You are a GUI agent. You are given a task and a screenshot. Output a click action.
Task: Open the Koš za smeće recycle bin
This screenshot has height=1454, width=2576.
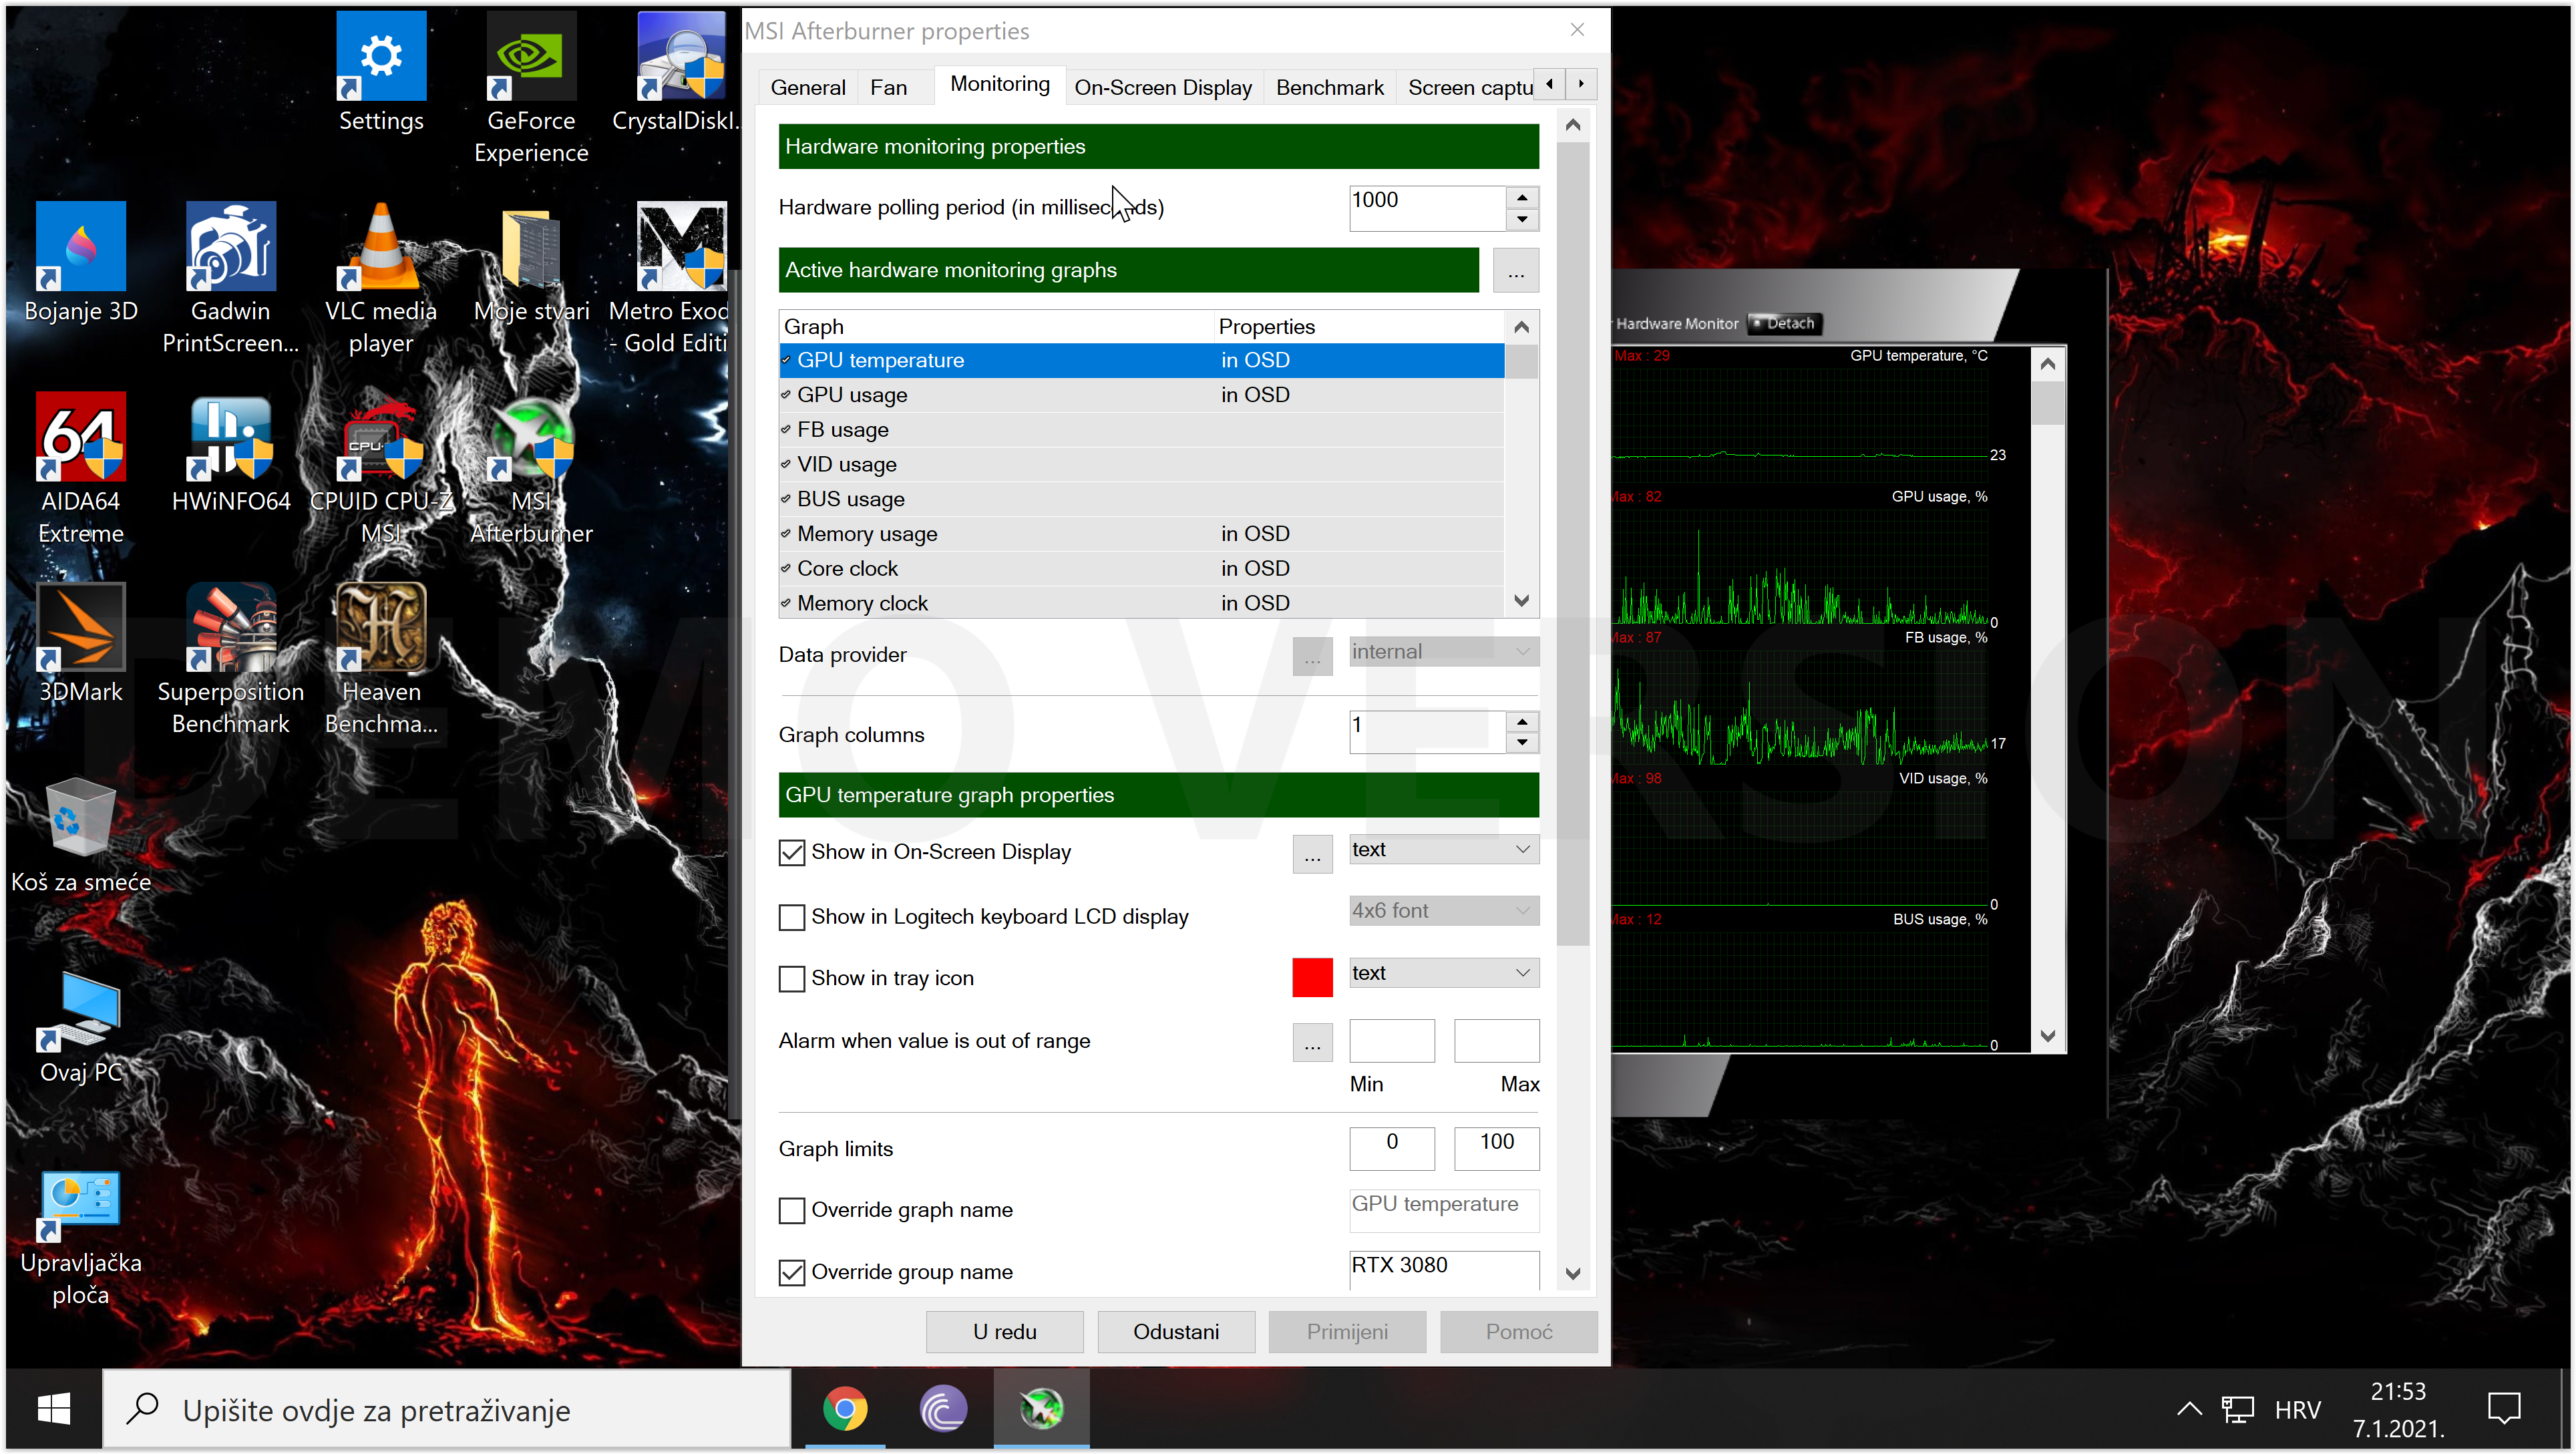tap(81, 834)
